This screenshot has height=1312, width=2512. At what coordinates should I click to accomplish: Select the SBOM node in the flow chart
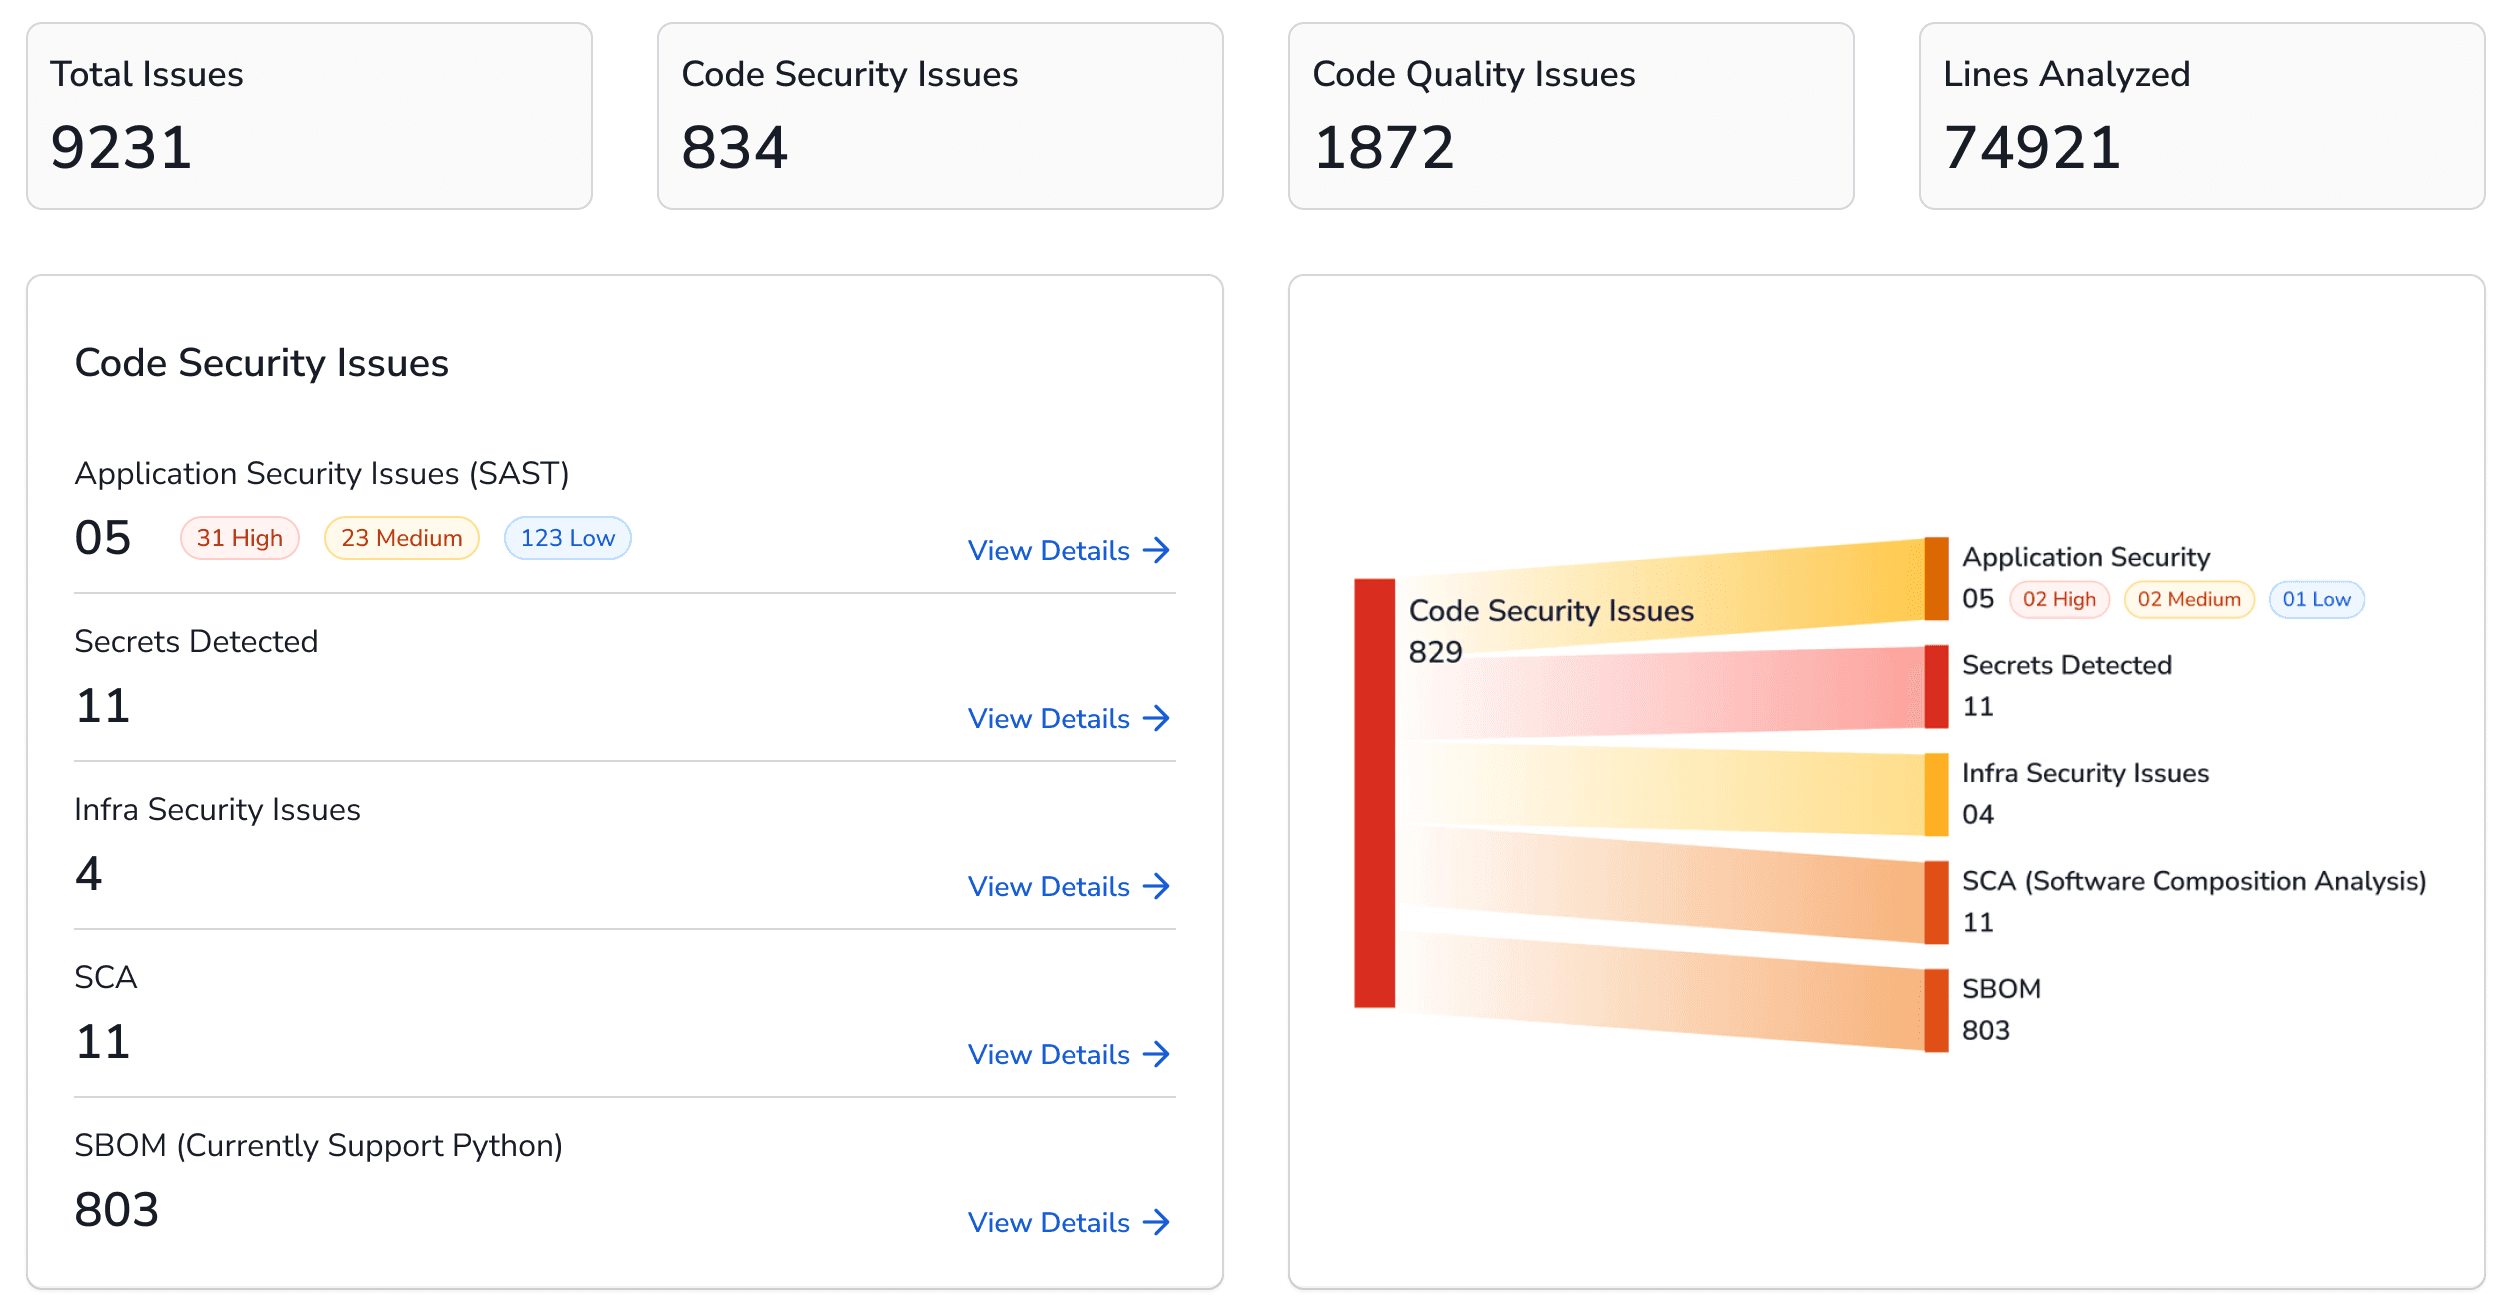point(1935,1010)
